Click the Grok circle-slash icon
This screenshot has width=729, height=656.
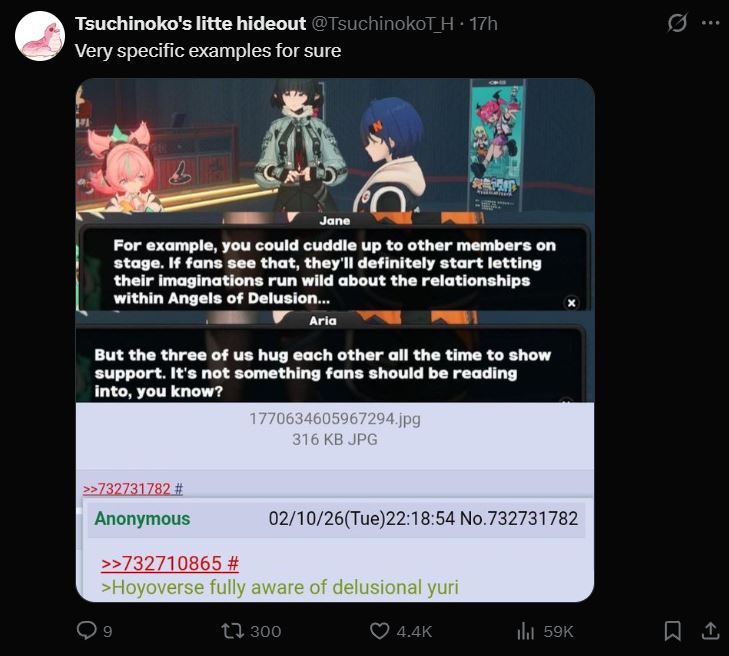[x=677, y=23]
